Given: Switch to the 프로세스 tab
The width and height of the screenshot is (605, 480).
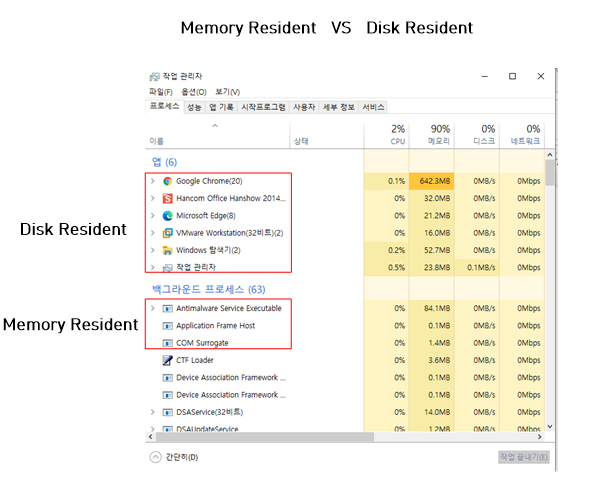Looking at the screenshot, I should [164, 106].
